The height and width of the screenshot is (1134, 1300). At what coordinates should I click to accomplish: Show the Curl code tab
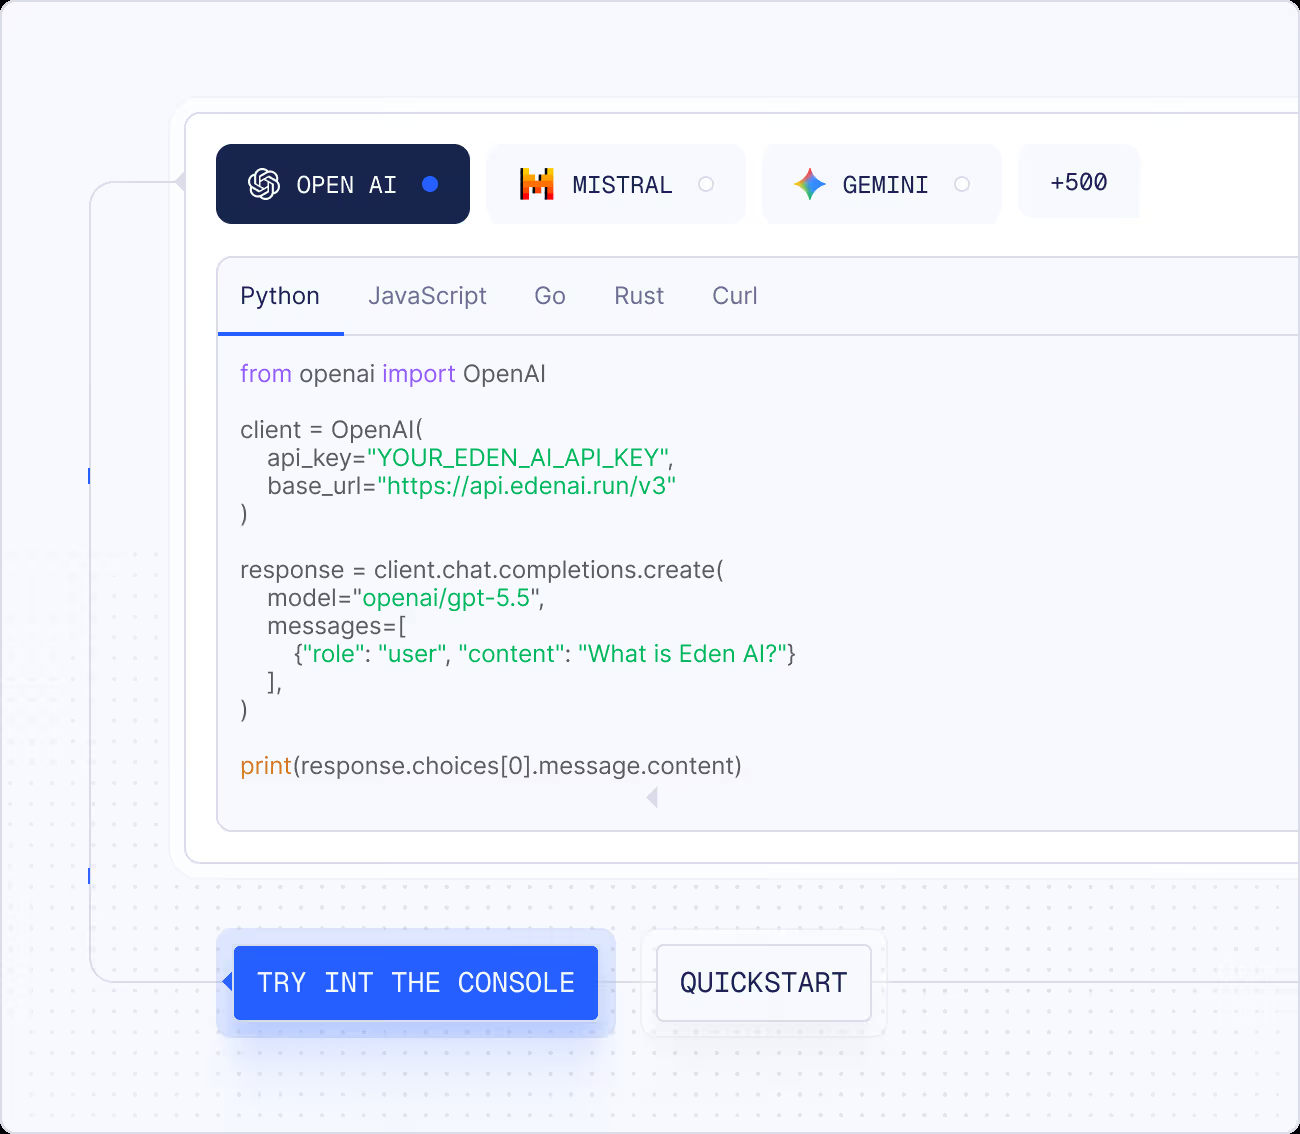click(735, 296)
